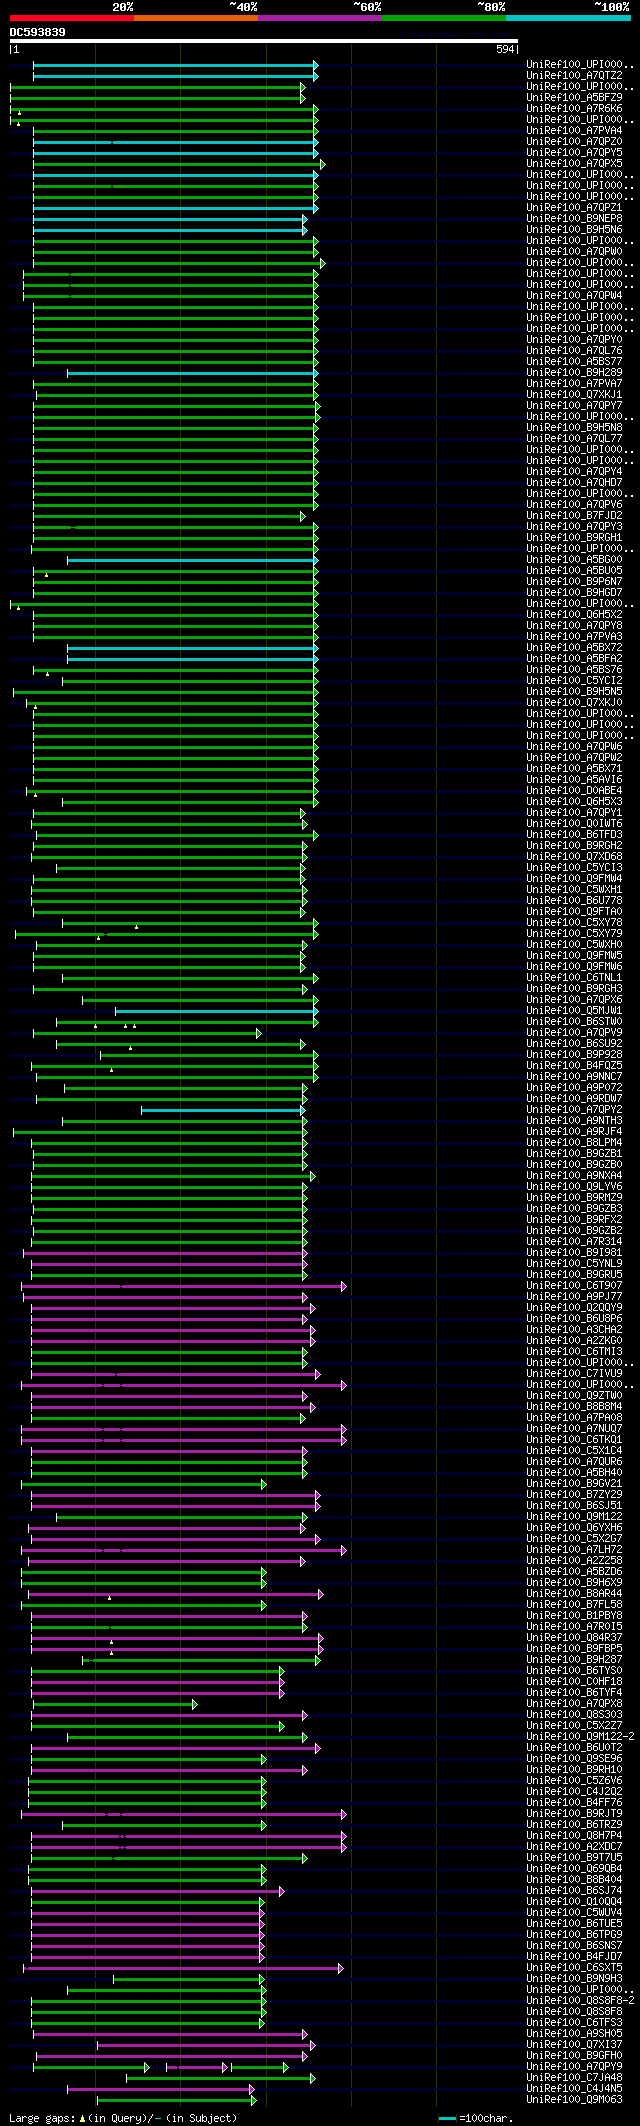Select label UniRef100_A7R314
640x2126 pixels.
click(574, 1242)
